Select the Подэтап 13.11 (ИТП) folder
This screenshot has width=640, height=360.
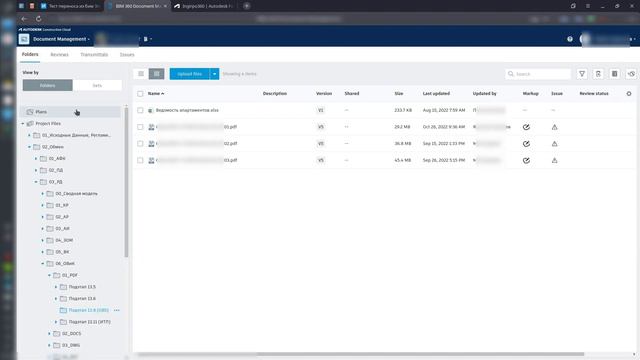click(89, 322)
